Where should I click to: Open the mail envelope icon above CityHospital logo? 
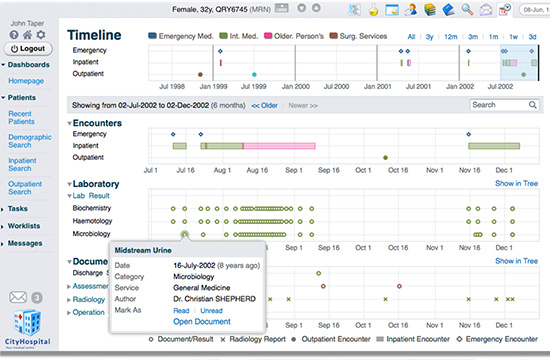pyautogui.click(x=18, y=298)
